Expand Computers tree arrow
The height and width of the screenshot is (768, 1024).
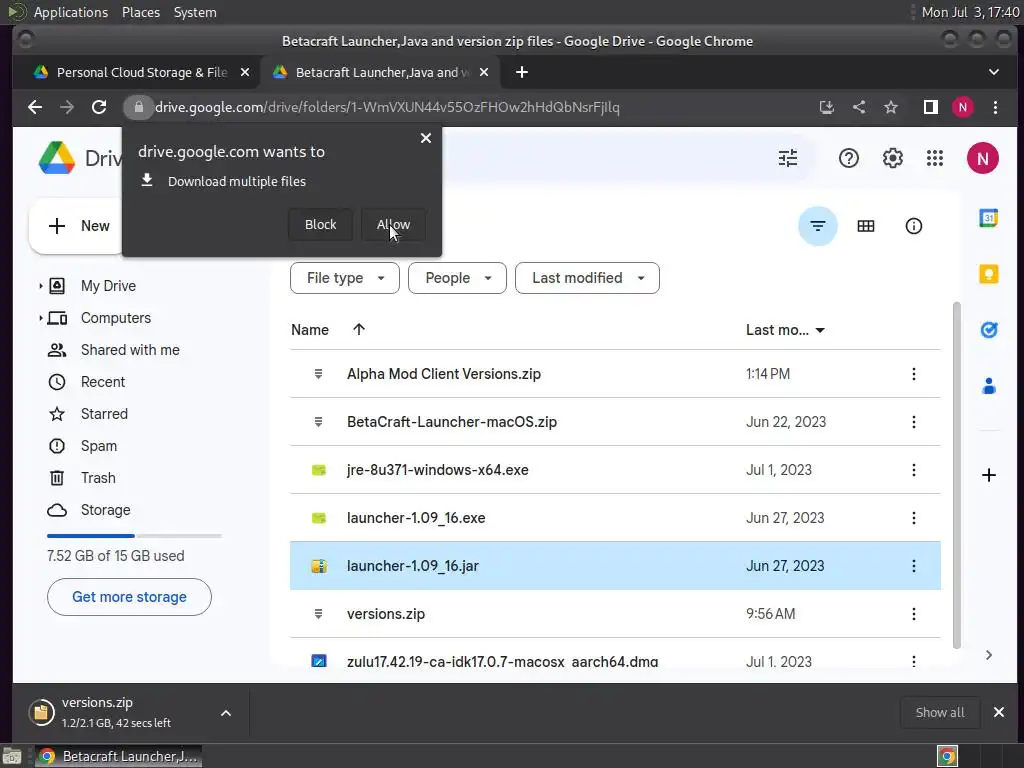[x=40, y=318]
